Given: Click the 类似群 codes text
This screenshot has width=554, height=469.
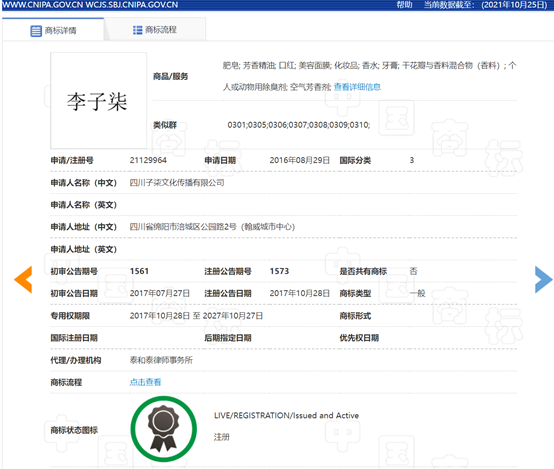Looking at the screenshot, I should coord(299,125).
